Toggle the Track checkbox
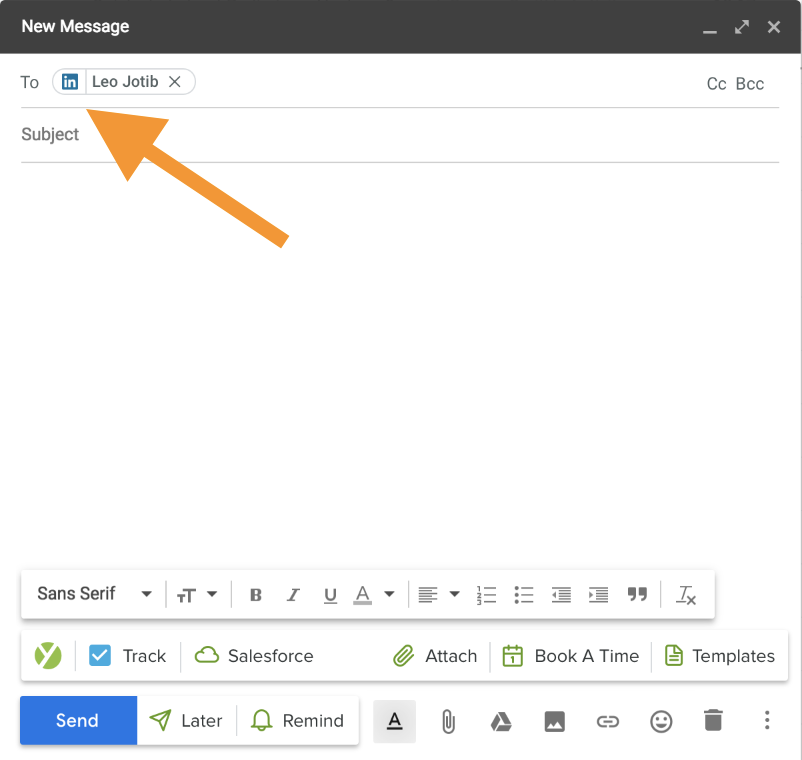 click(100, 656)
